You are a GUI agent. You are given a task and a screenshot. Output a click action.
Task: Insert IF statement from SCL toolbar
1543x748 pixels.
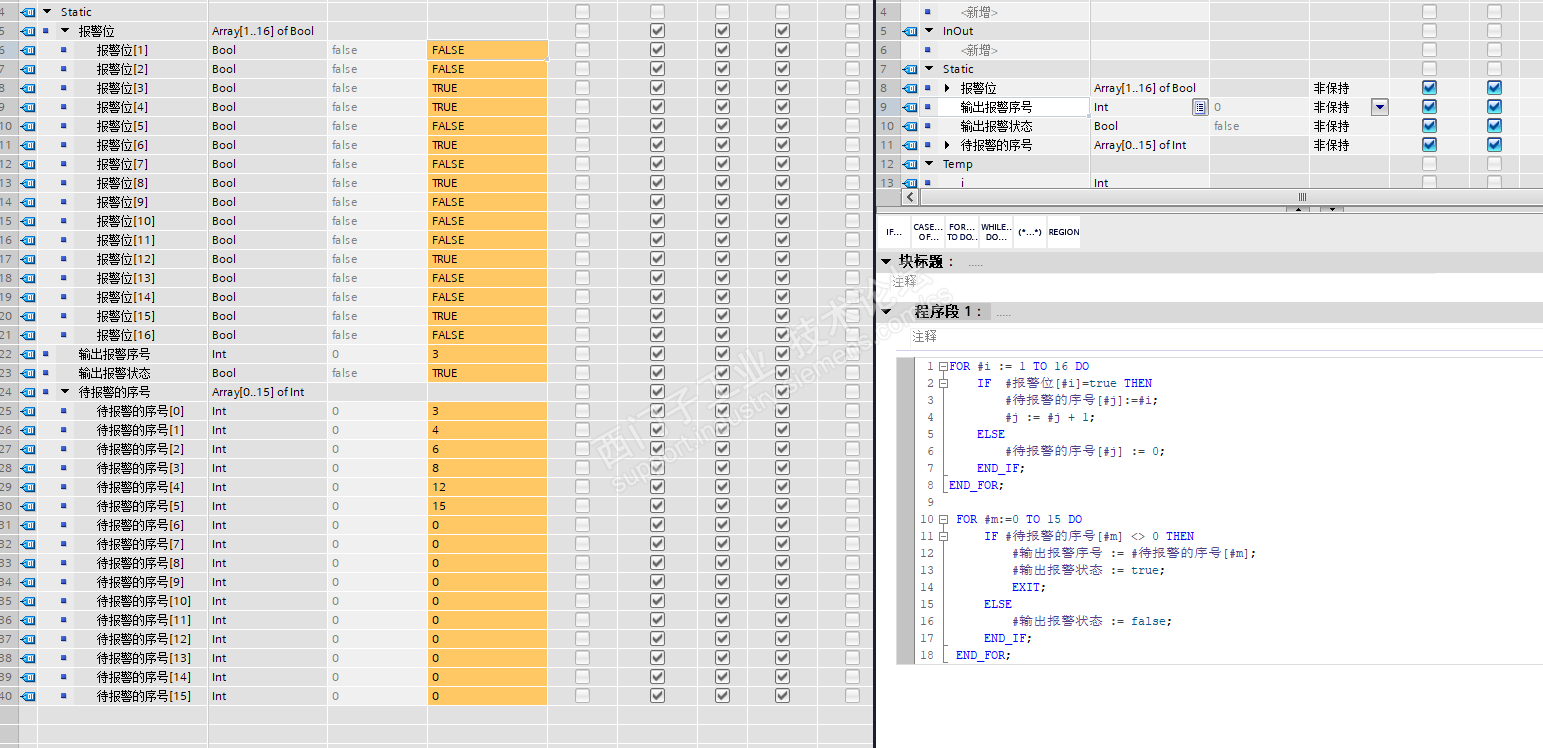pyautogui.click(x=893, y=232)
